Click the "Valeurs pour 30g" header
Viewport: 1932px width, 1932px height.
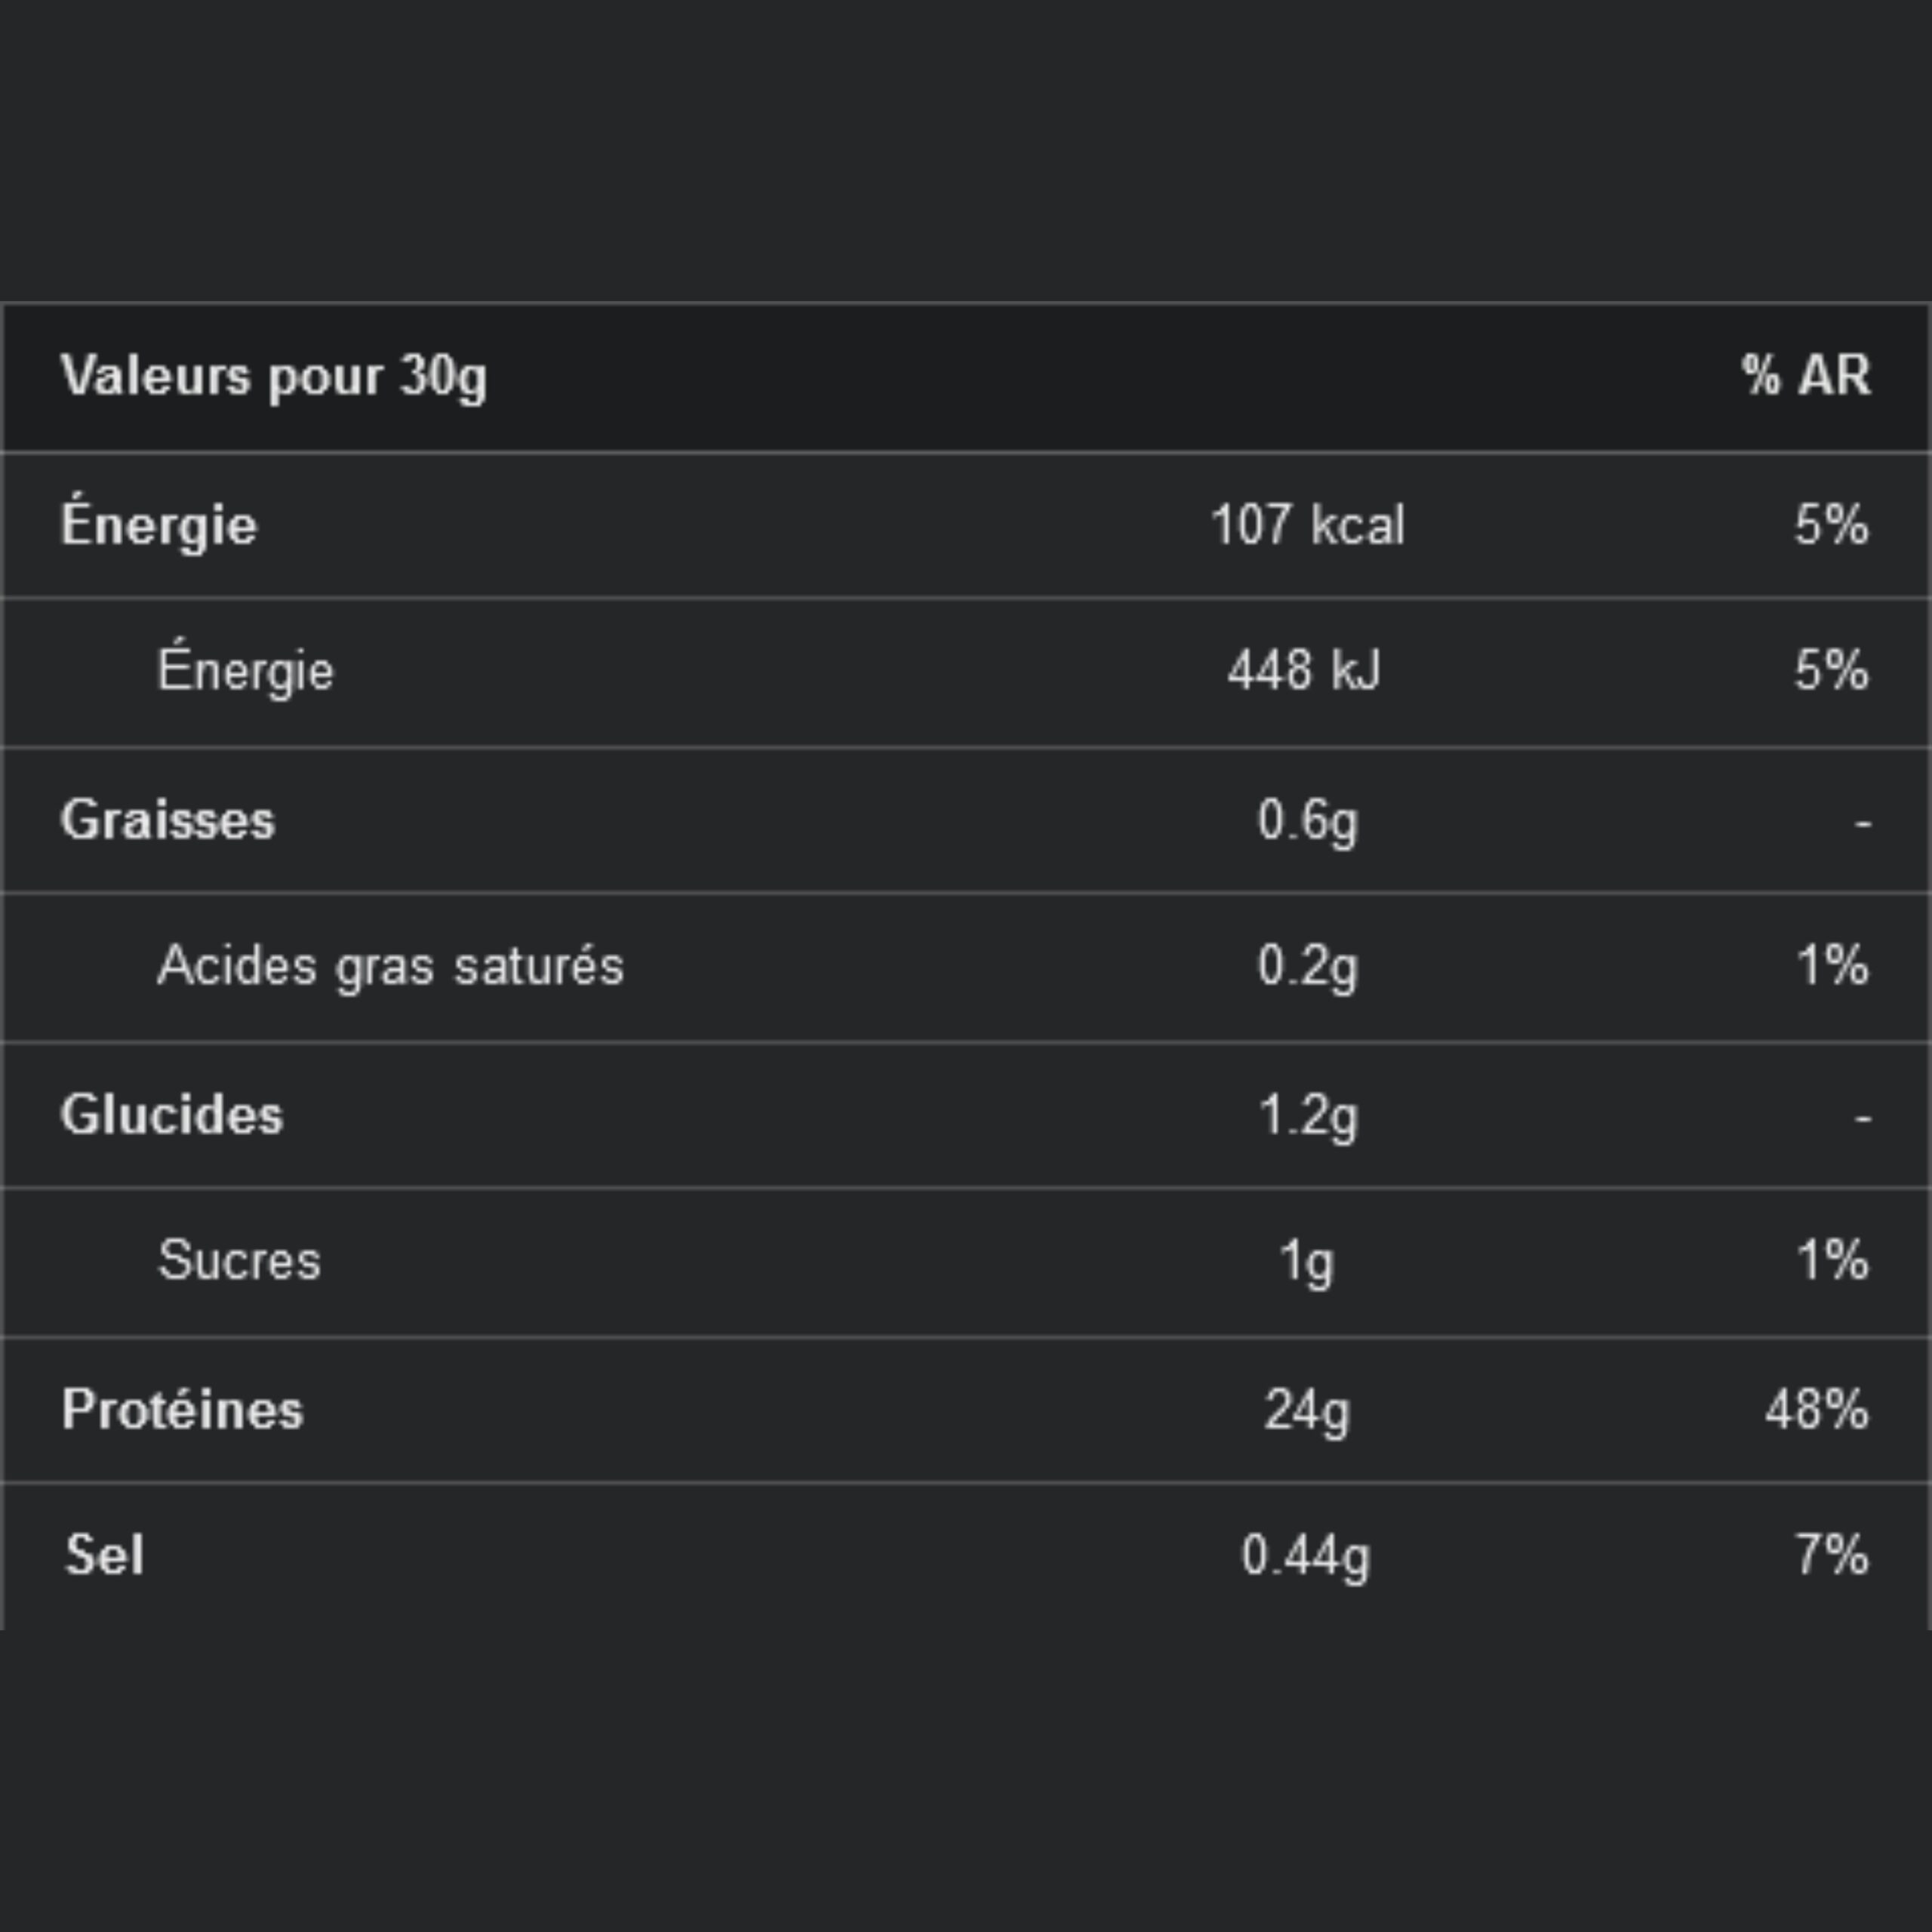tap(273, 377)
